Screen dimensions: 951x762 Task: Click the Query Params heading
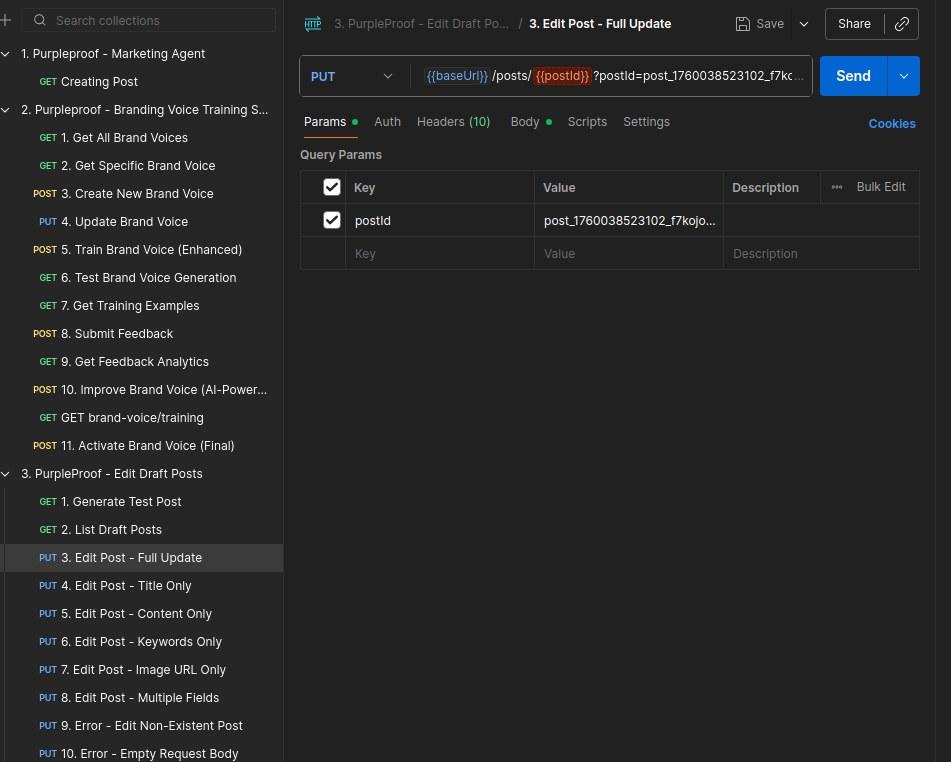(341, 155)
